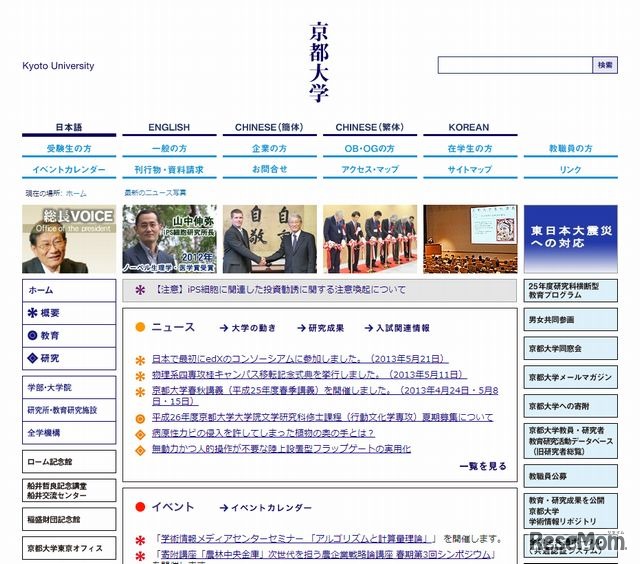Filter news by 研究成果
The image size is (640, 564).
(321, 328)
